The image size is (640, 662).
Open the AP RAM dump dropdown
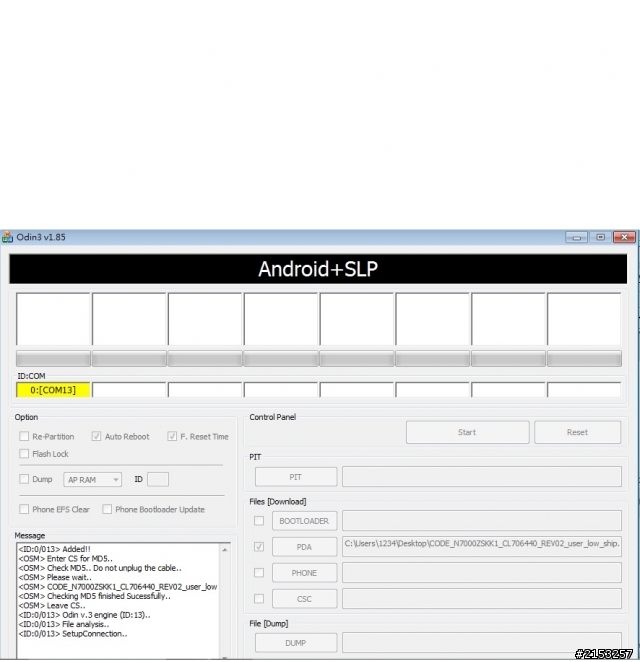click(92, 480)
